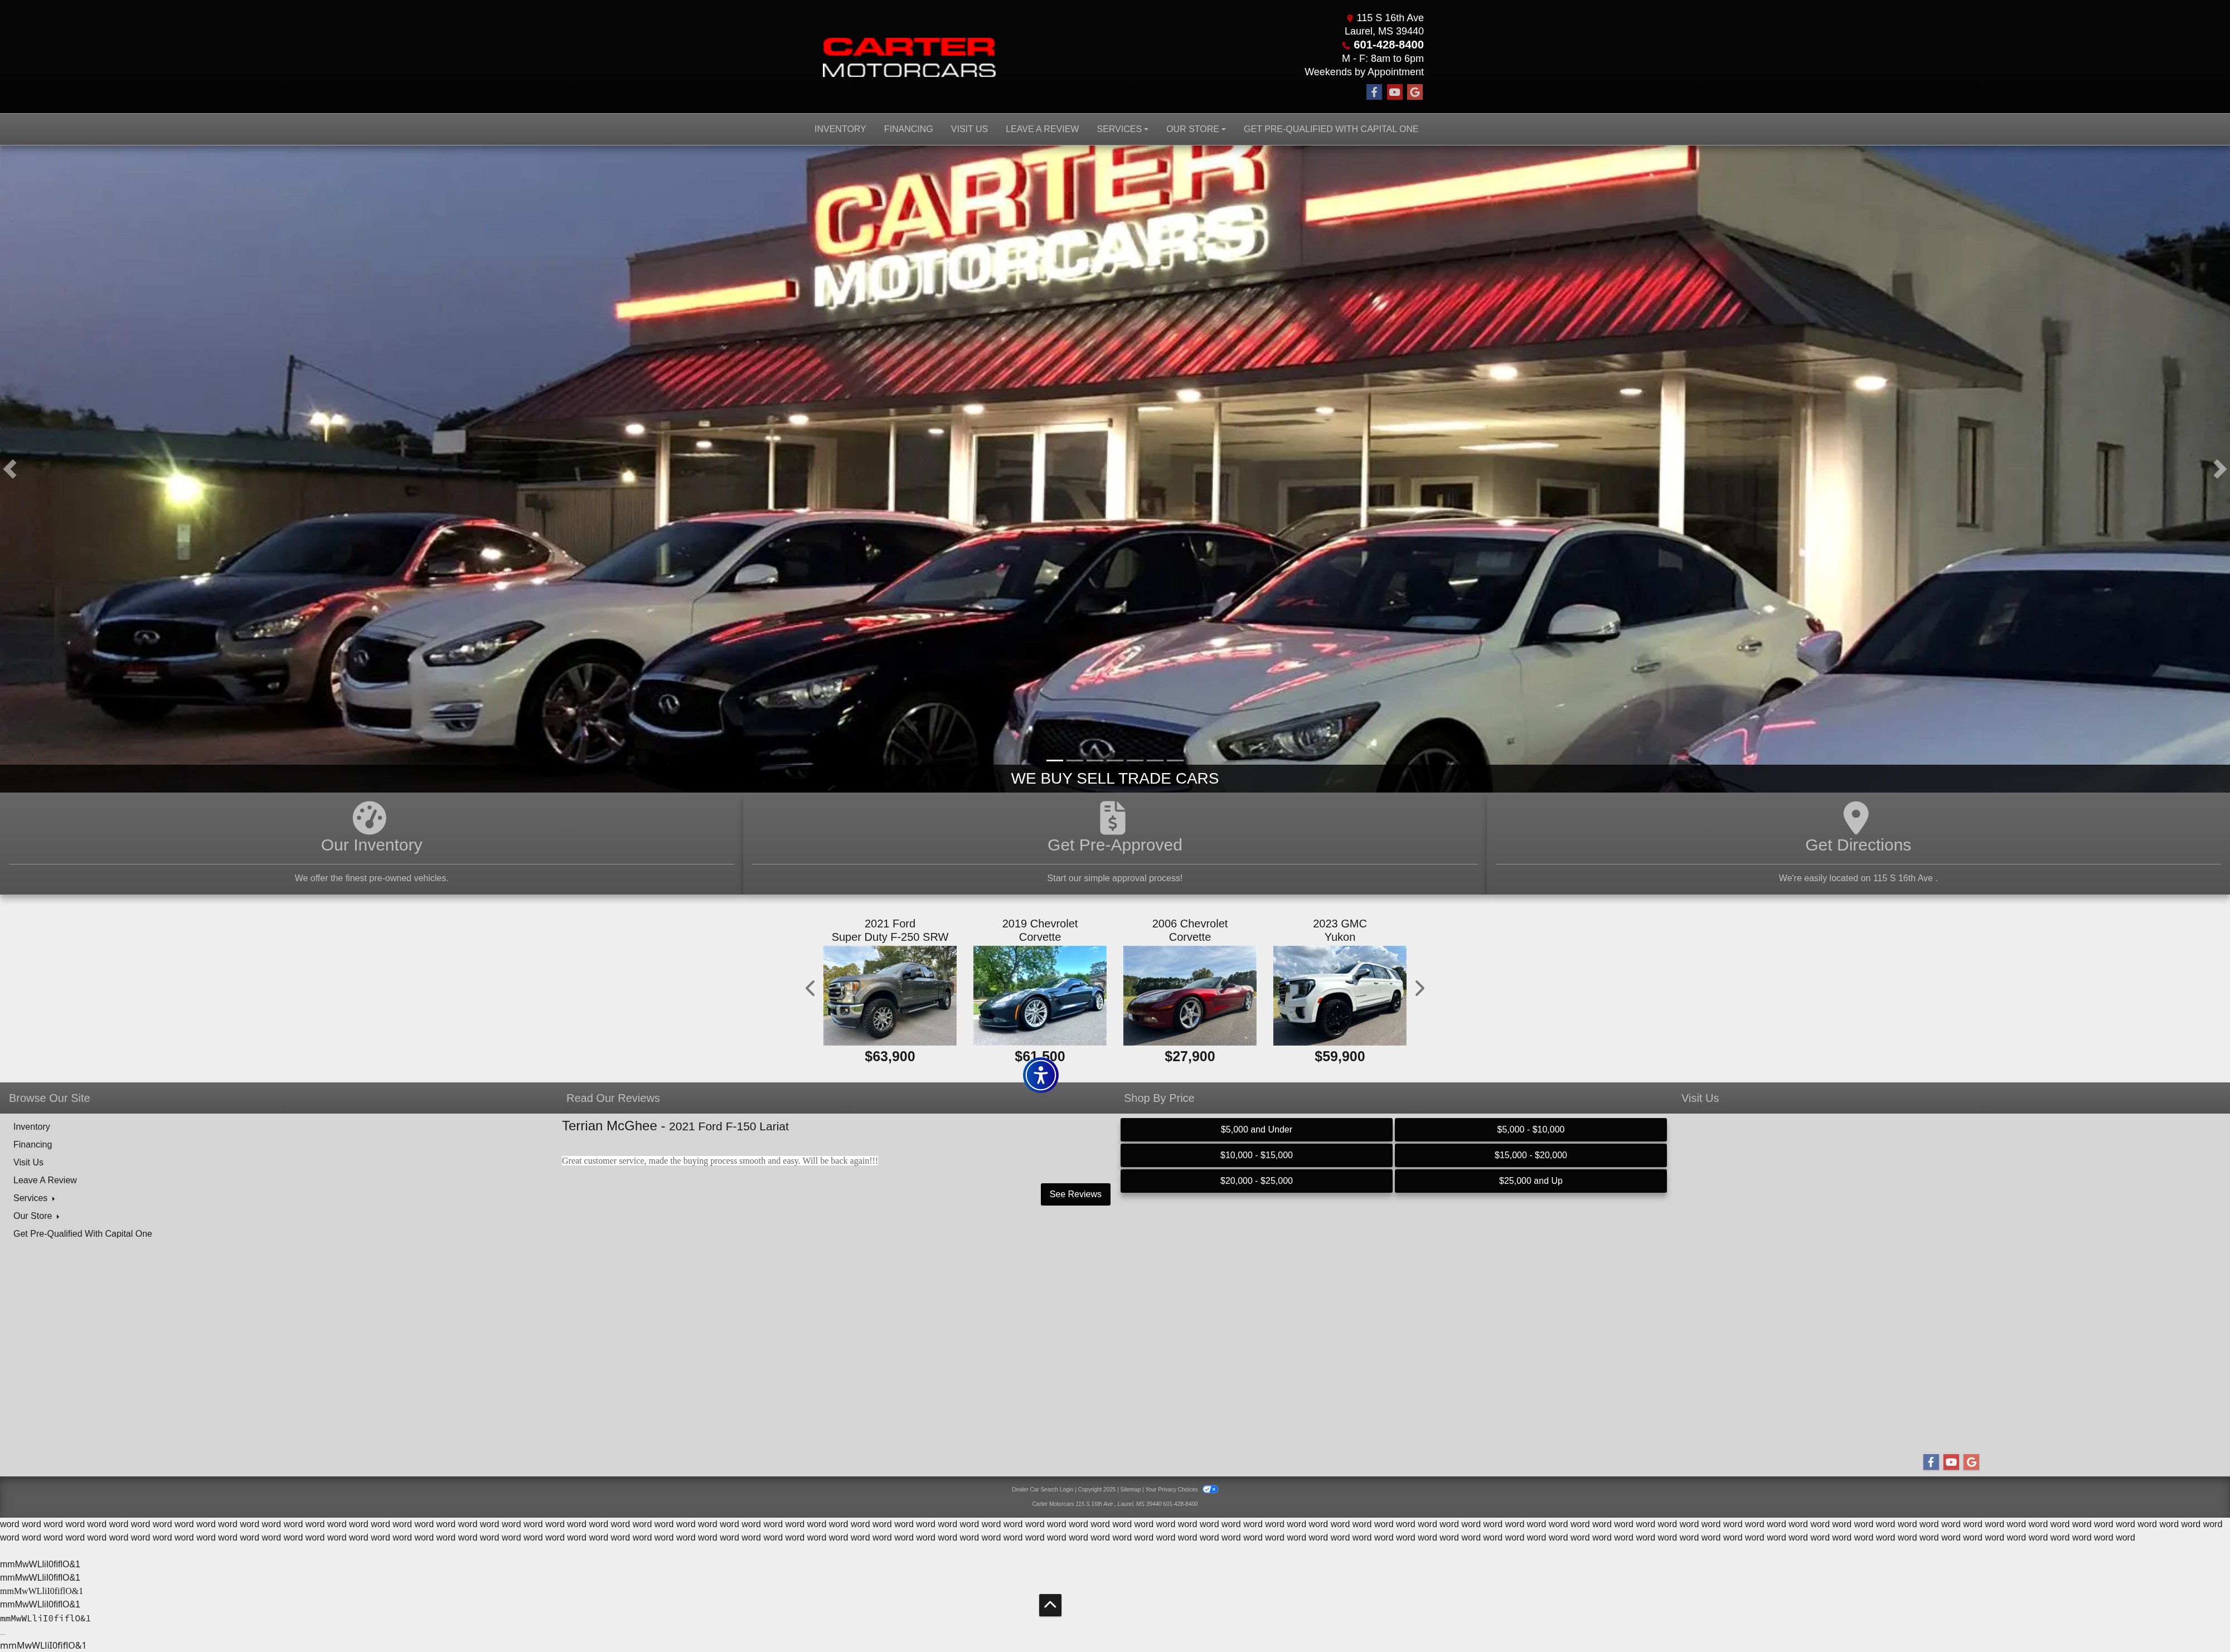Open the Visit Us YouTube icon

1951,1462
